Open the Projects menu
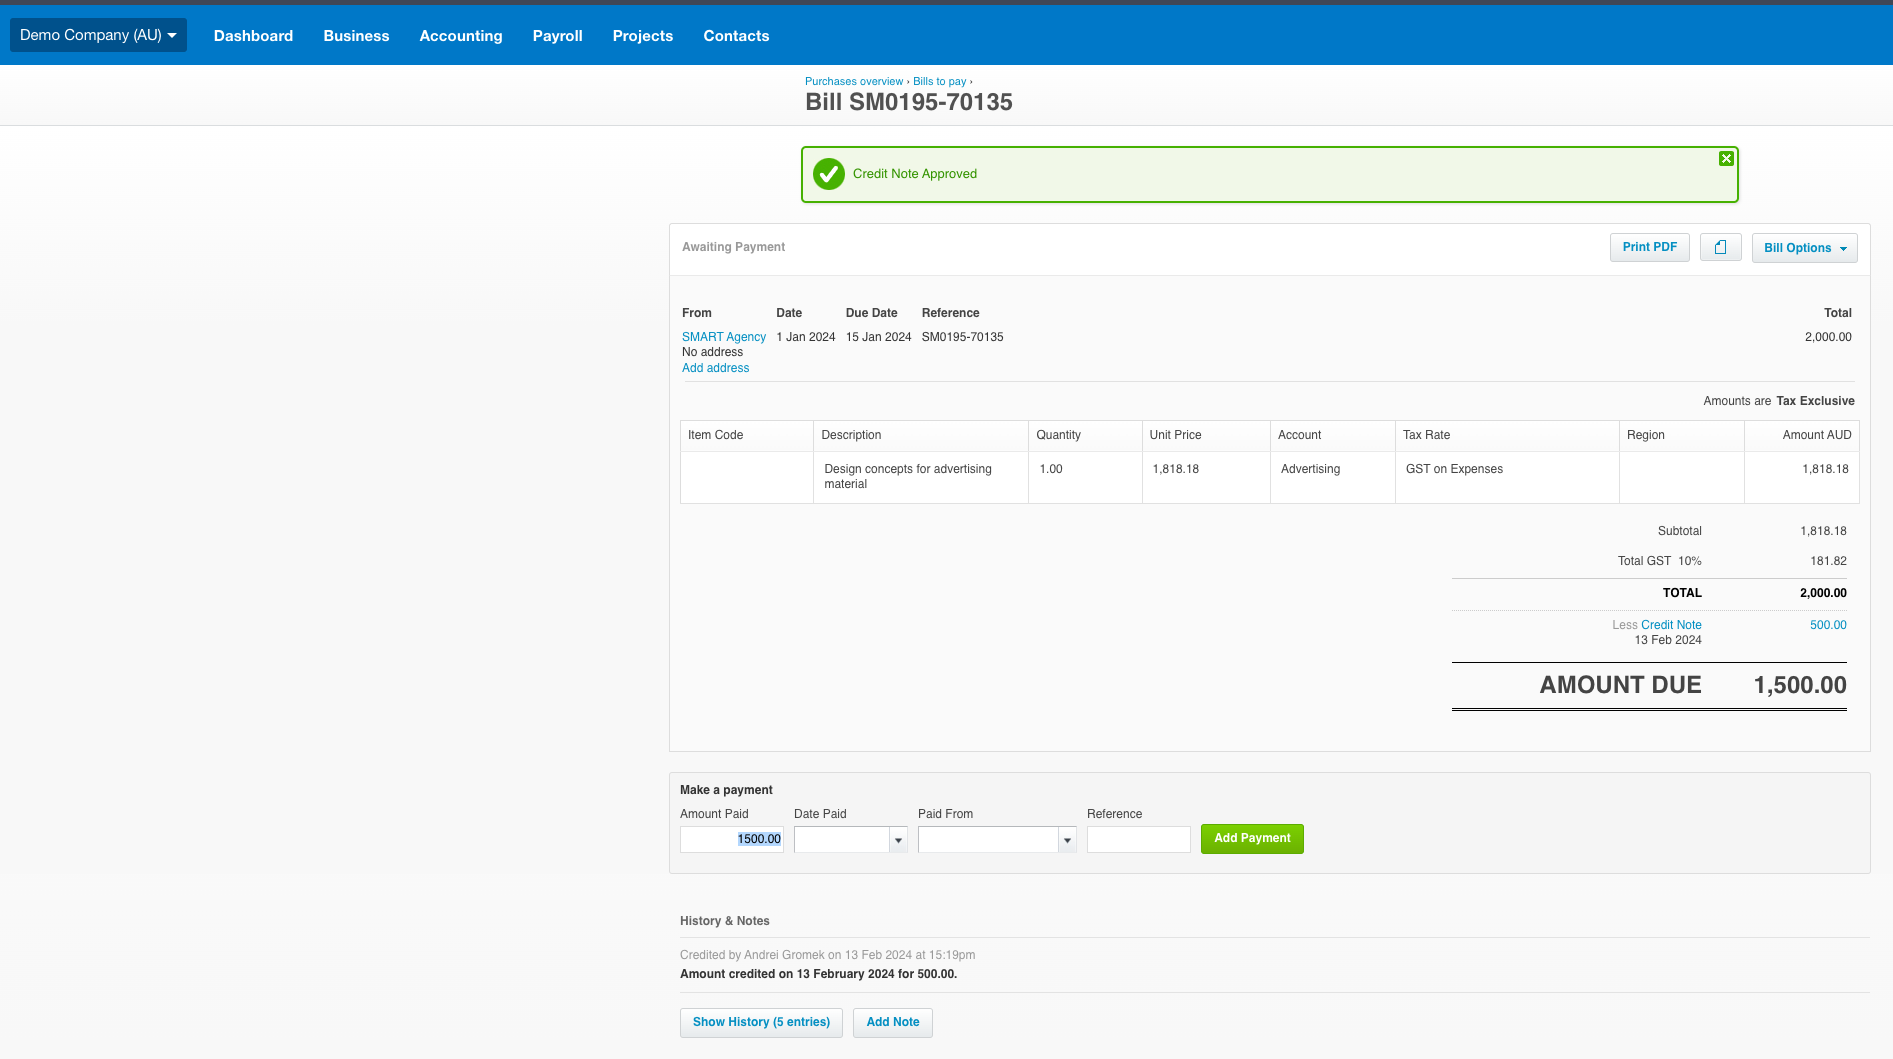The height and width of the screenshot is (1059, 1893). pos(643,36)
